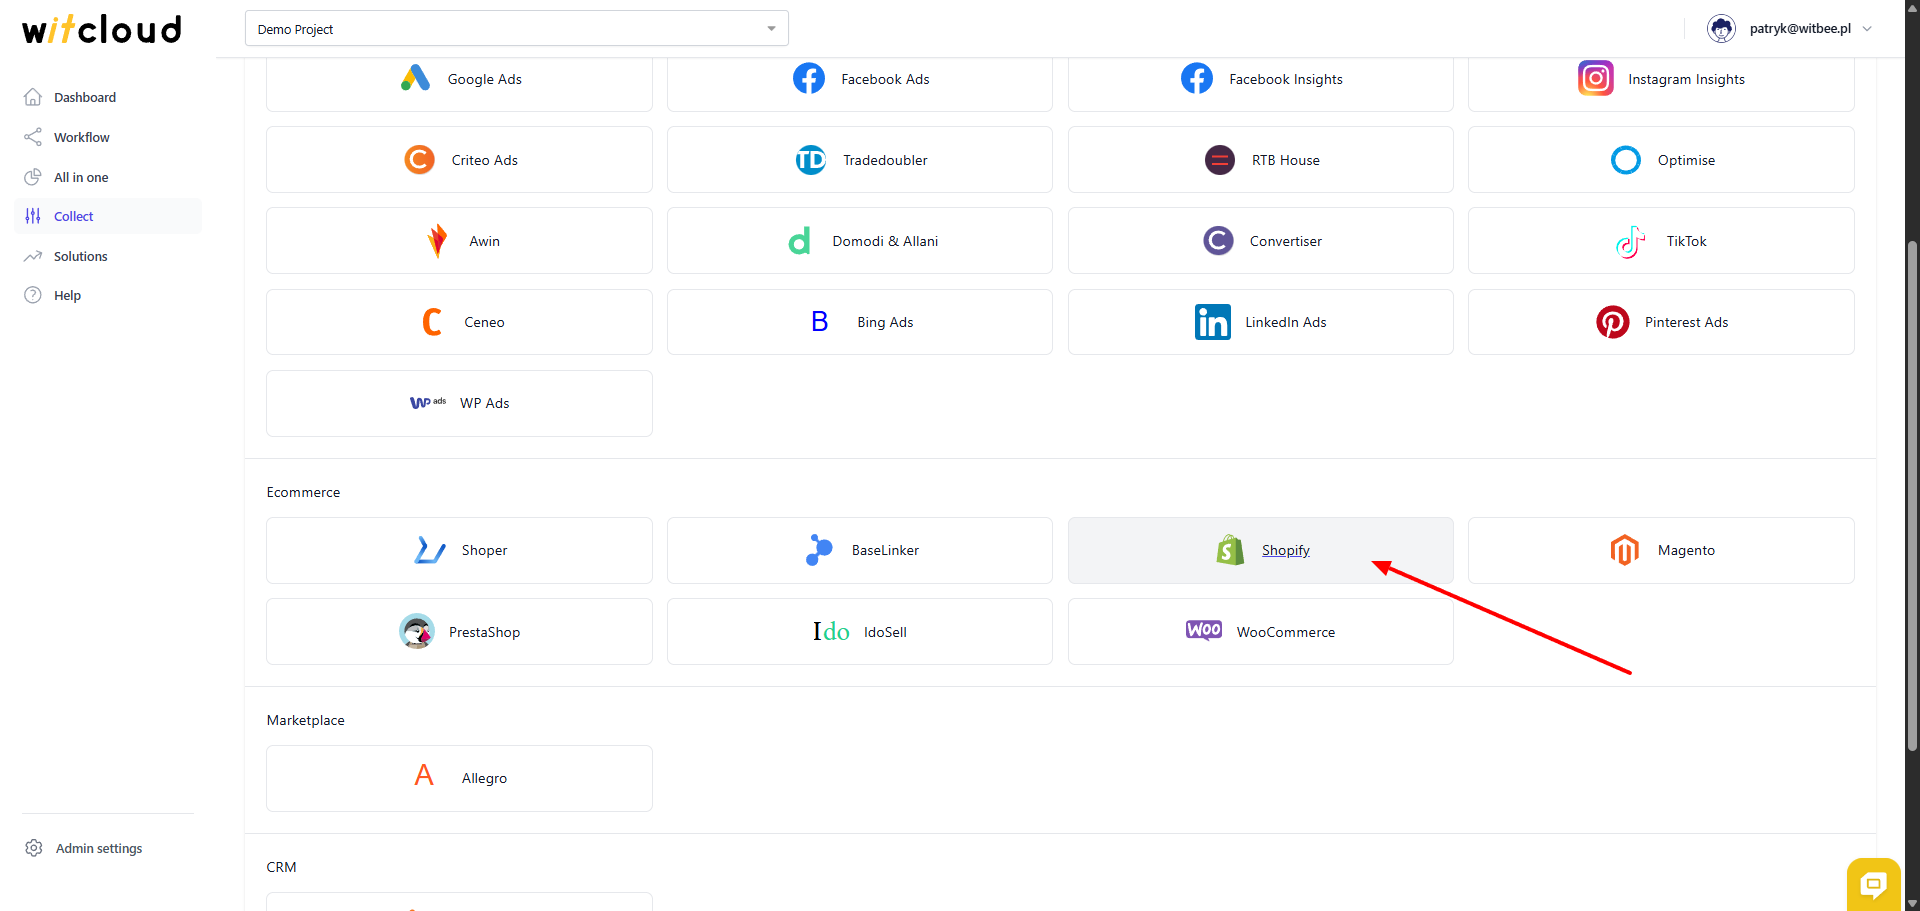This screenshot has height=911, width=1920.
Task: Select the Pinterest Ads connector label
Action: tap(1686, 322)
